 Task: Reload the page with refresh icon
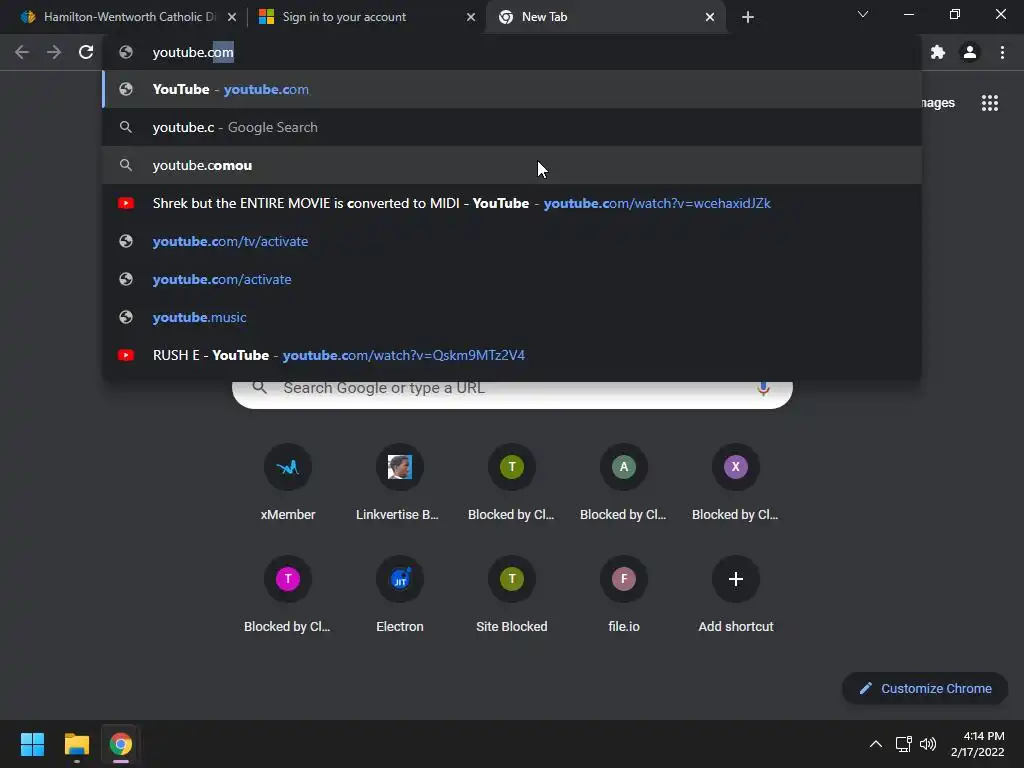click(86, 52)
